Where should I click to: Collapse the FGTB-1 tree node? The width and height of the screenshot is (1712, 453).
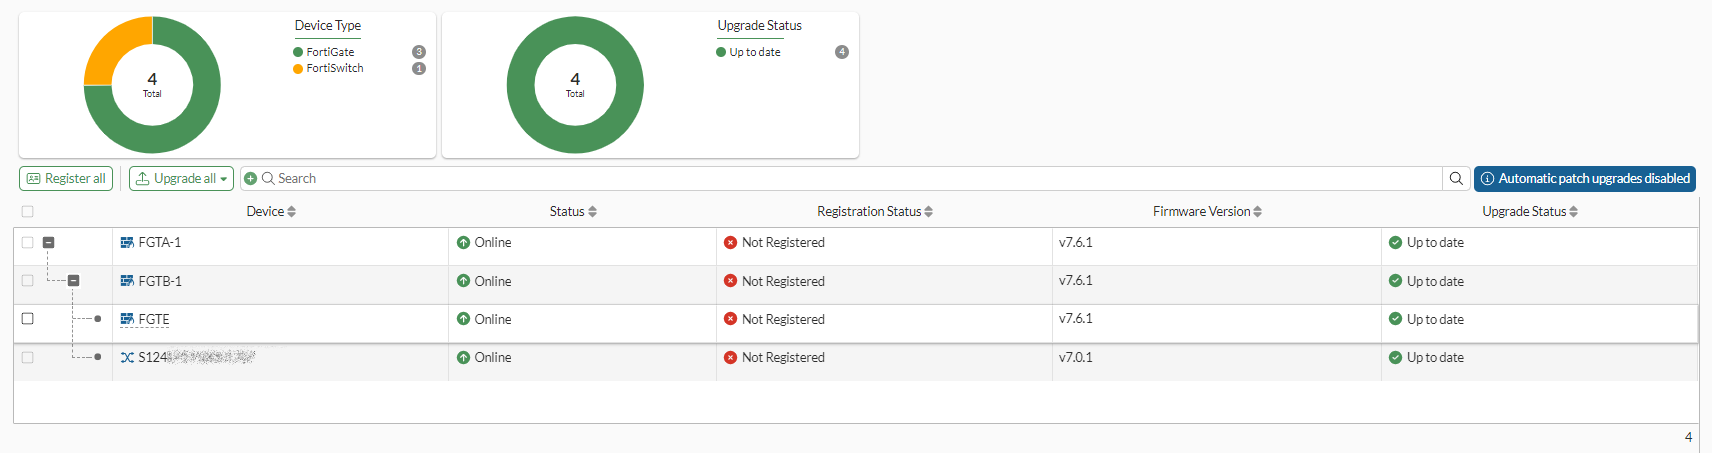(x=73, y=281)
